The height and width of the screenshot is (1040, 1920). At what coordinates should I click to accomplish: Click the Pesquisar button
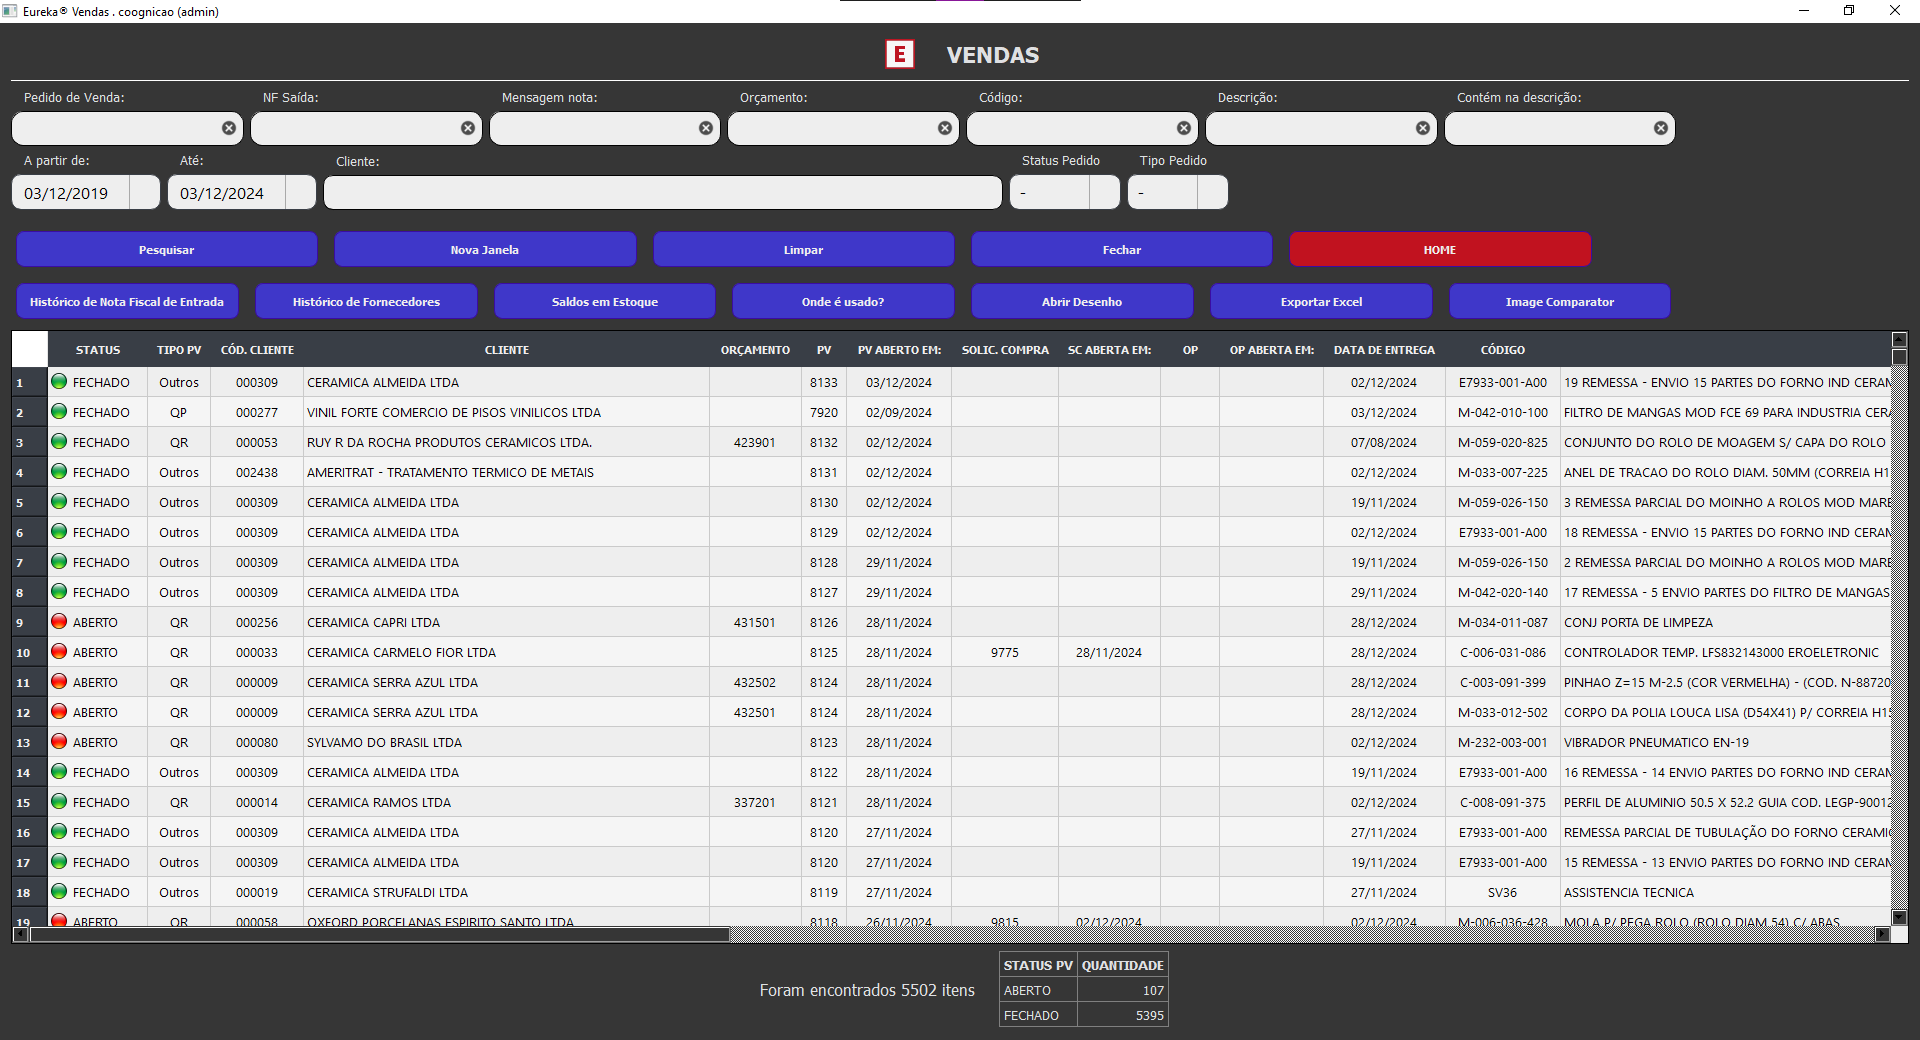167,249
